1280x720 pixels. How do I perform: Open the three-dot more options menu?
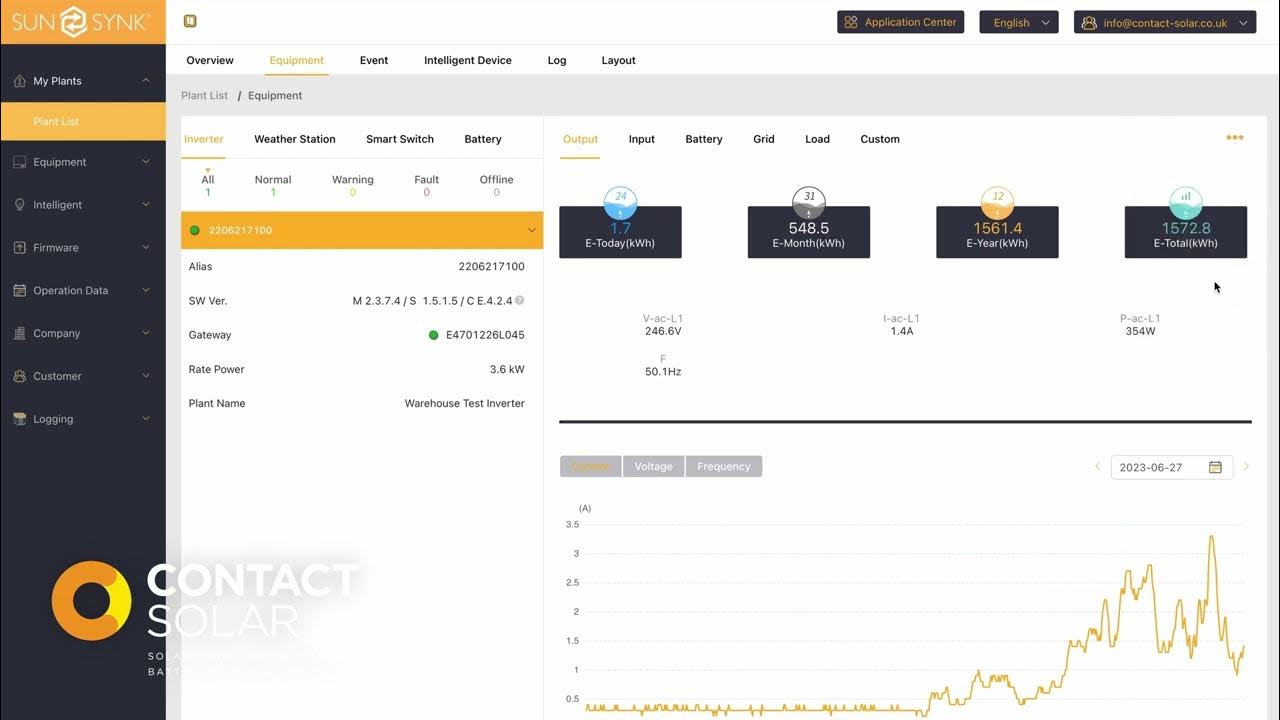tap(1235, 138)
